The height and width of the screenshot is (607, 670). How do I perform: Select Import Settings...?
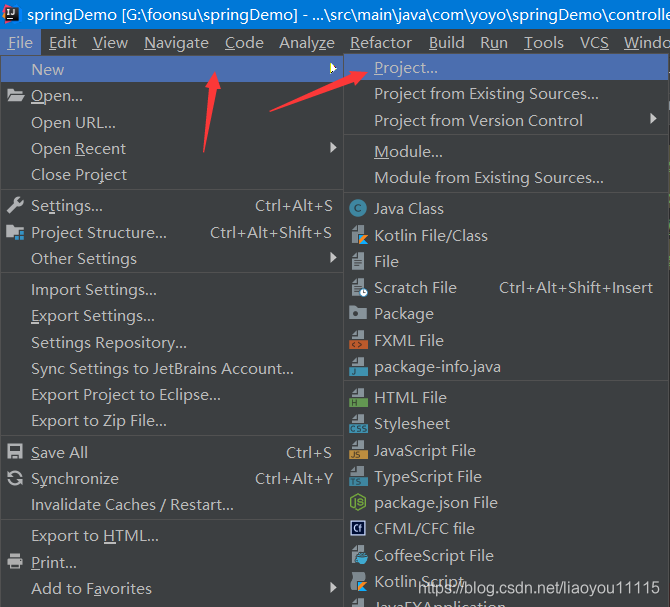172,290
